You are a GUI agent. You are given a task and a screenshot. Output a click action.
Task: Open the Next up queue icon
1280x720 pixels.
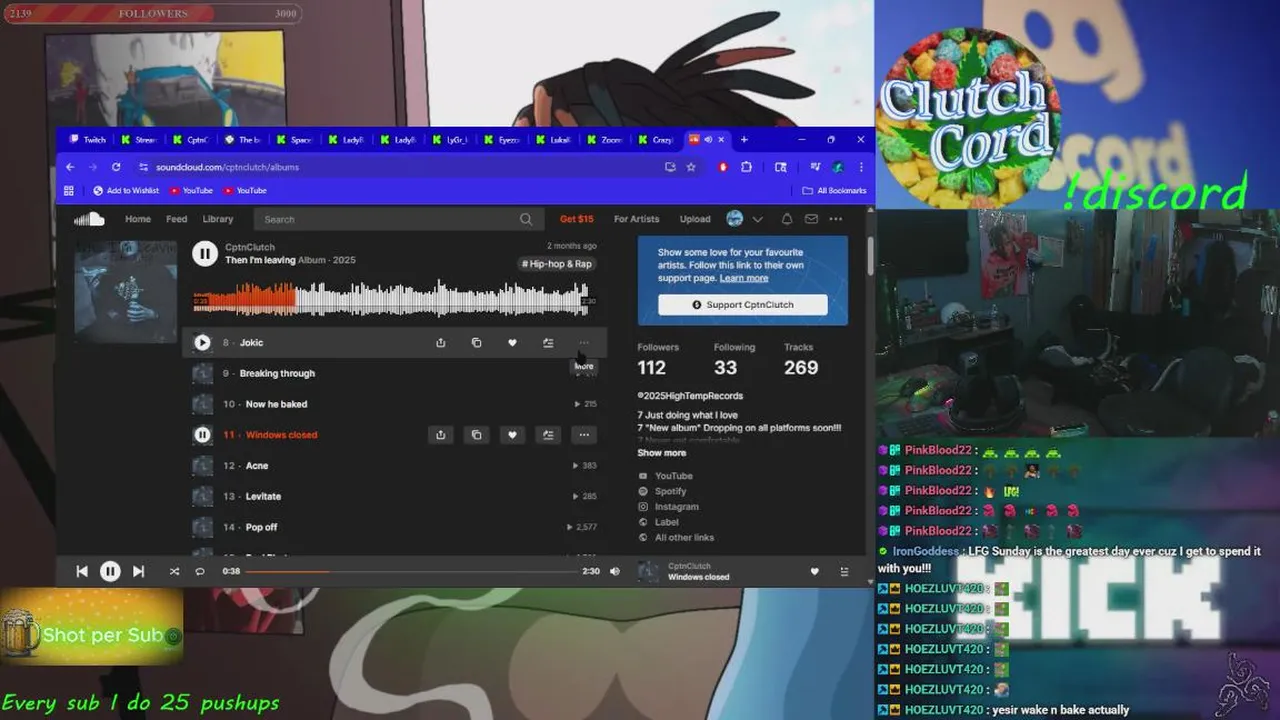point(844,571)
